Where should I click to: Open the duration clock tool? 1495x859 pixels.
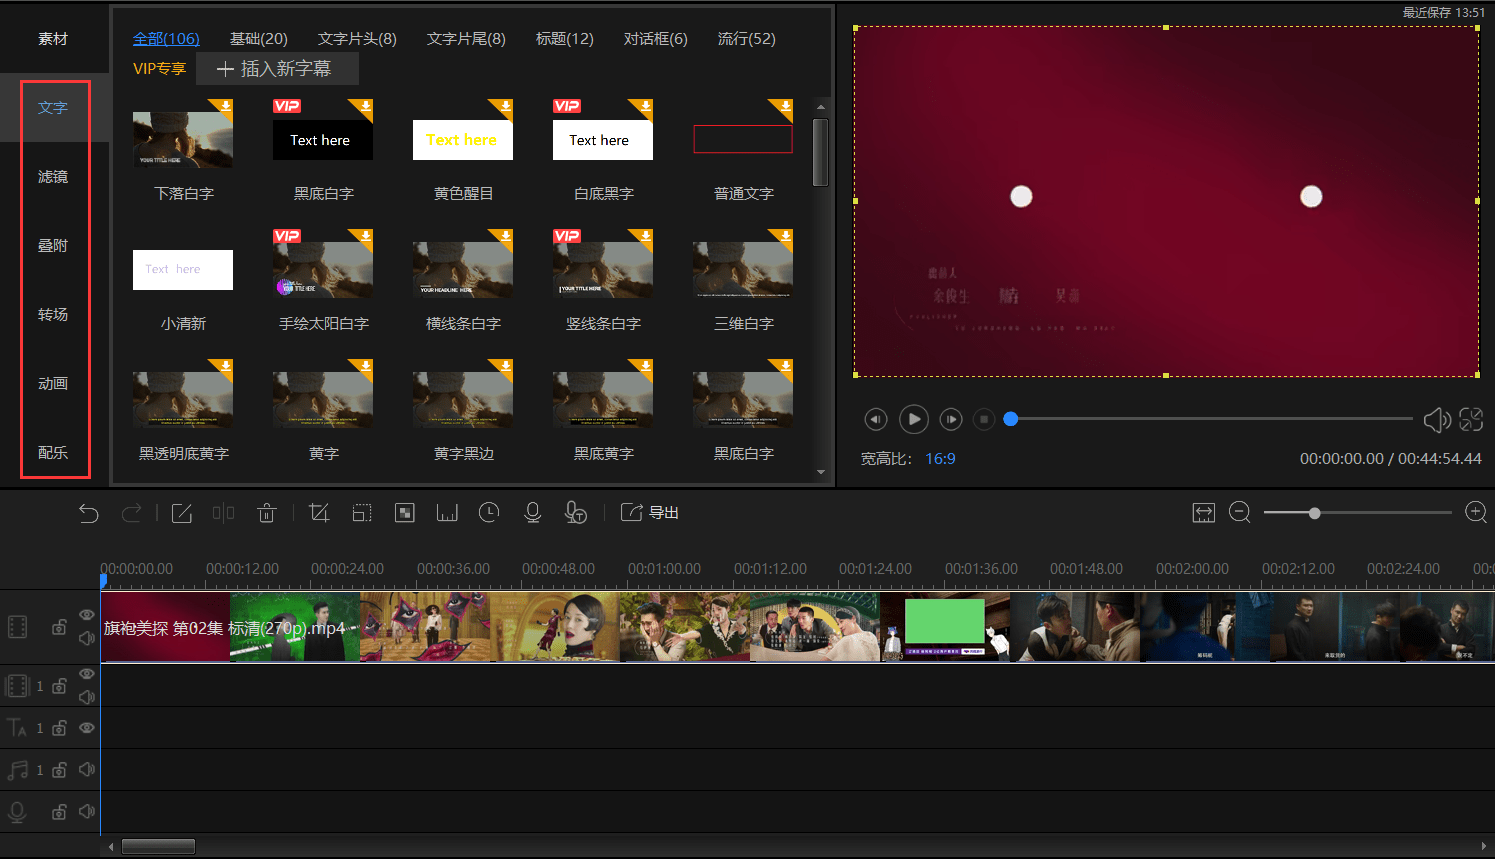(x=489, y=512)
